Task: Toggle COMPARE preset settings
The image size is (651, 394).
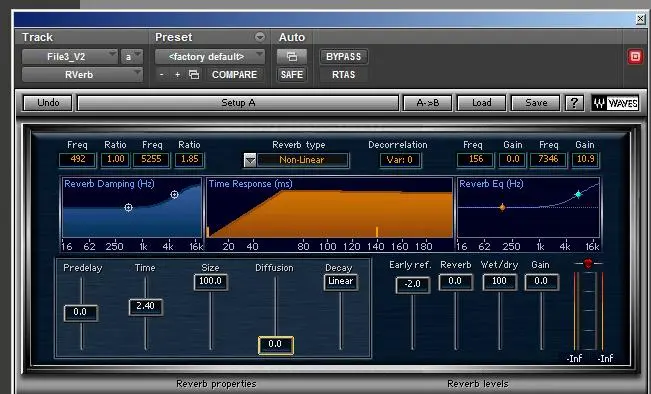Action: 234,75
